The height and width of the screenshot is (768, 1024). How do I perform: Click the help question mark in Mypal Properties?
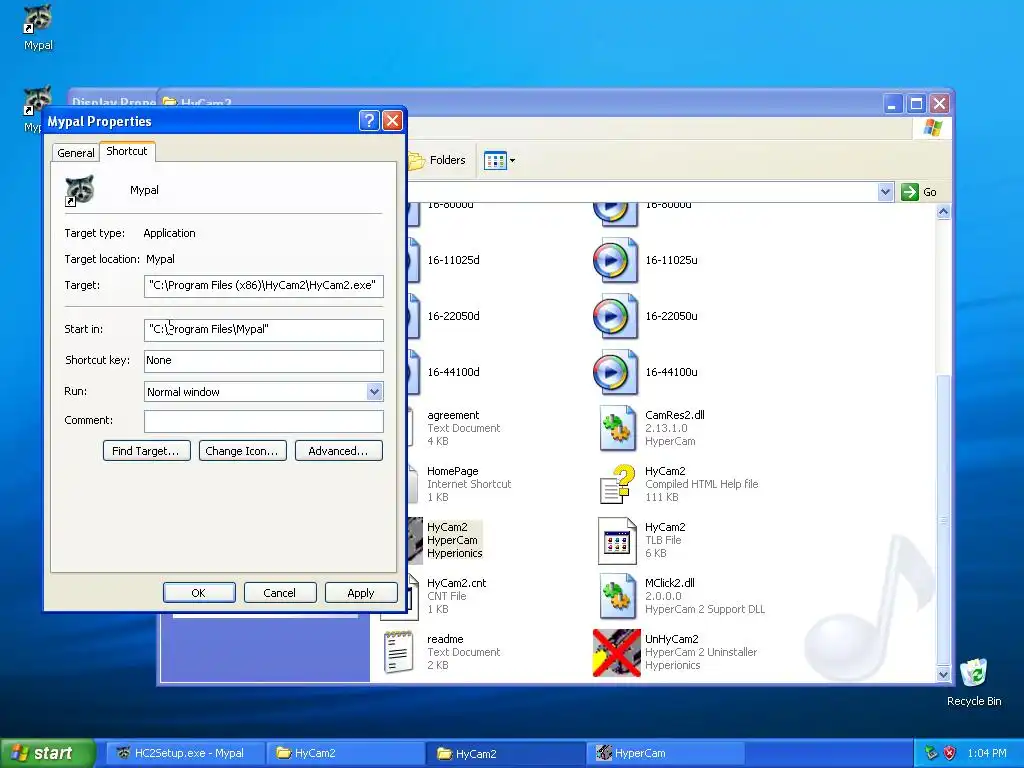[369, 120]
